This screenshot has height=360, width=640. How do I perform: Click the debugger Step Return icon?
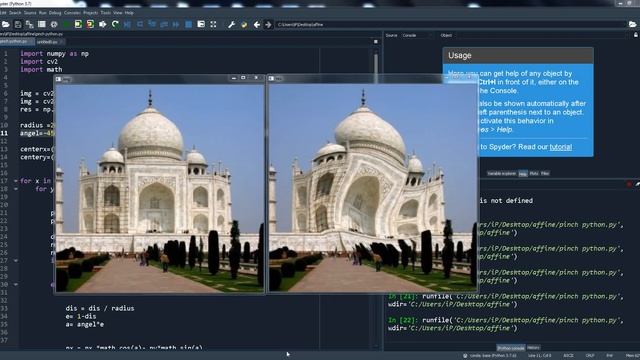tap(164, 24)
